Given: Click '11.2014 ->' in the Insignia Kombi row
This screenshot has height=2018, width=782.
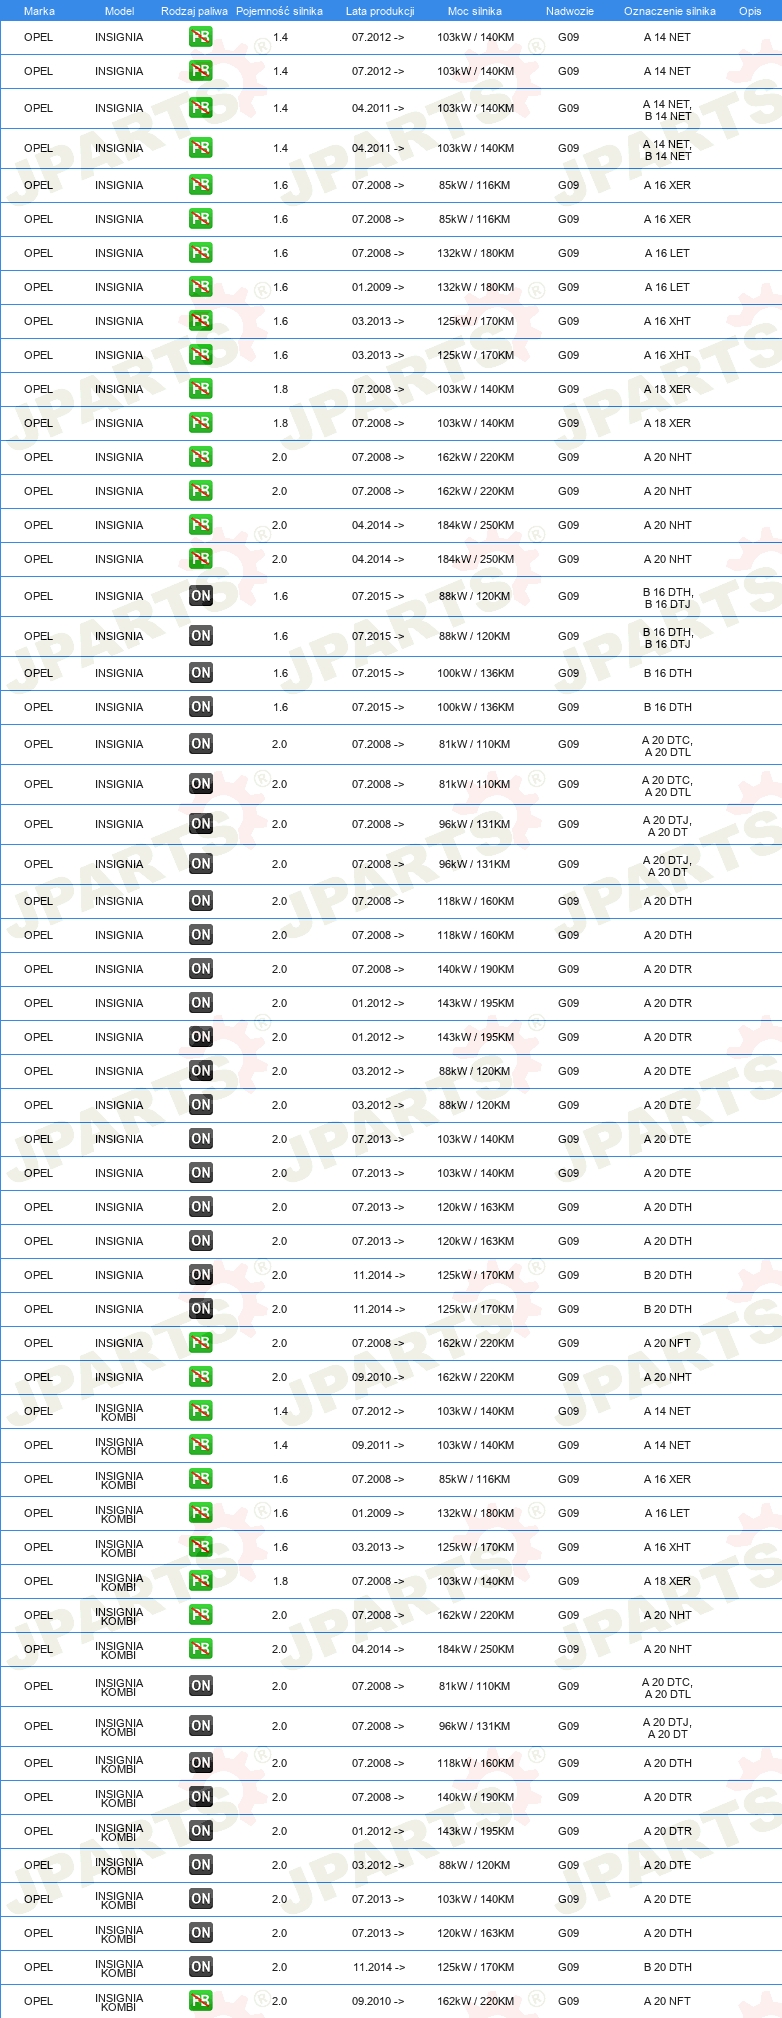Looking at the screenshot, I should pyautogui.click(x=379, y=1967).
